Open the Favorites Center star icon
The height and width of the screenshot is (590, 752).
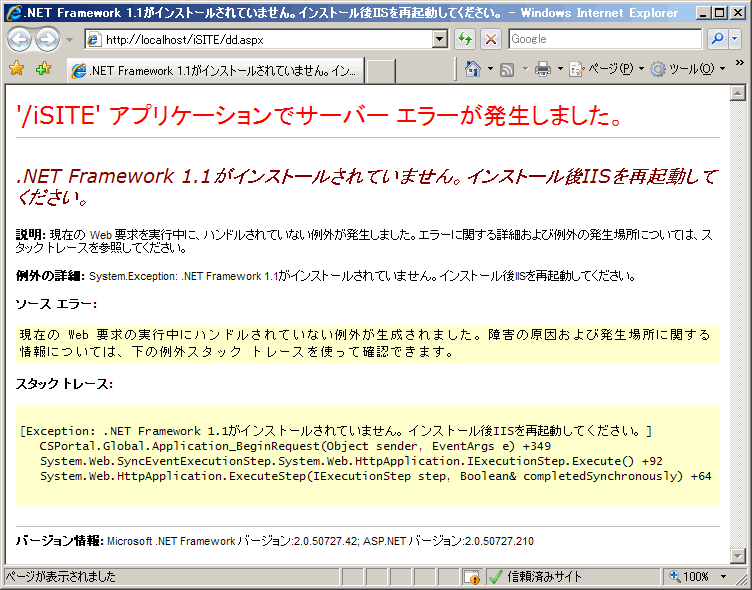pyautogui.click(x=16, y=69)
